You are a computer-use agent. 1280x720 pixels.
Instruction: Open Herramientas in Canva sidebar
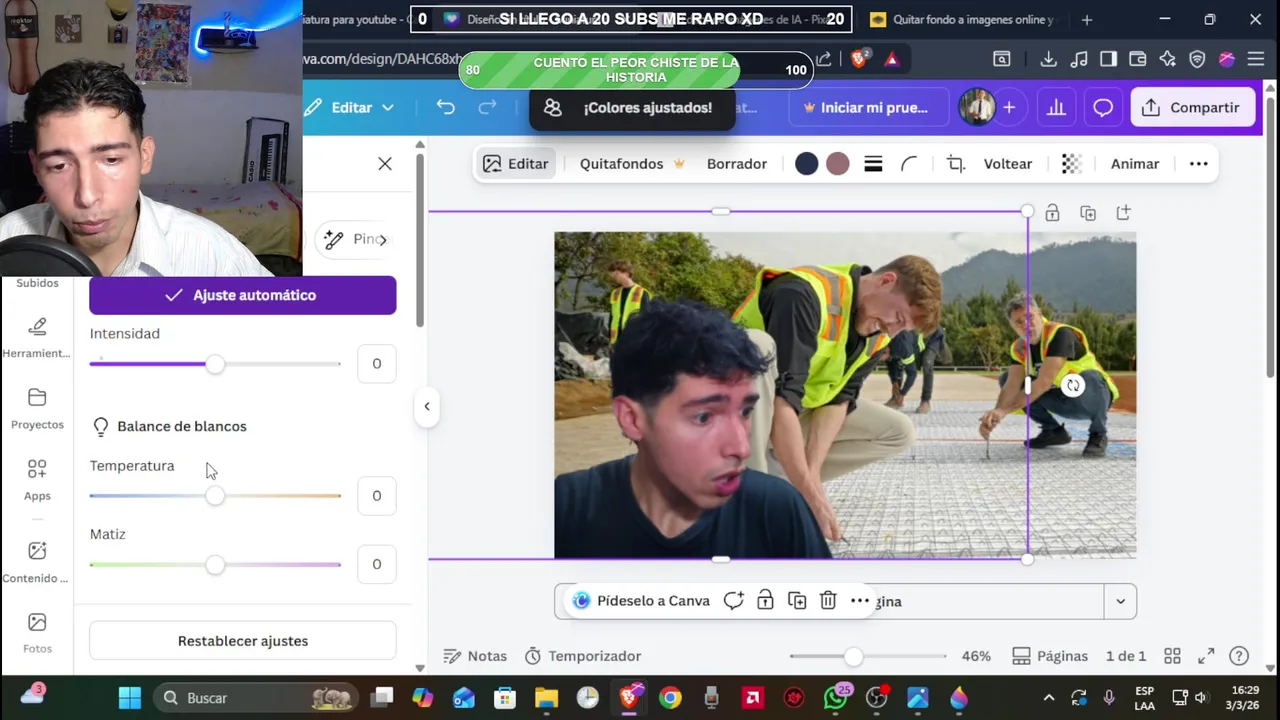click(x=37, y=337)
